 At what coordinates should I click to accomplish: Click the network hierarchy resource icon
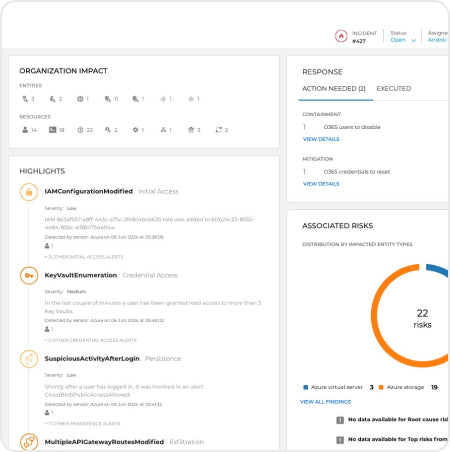163,130
